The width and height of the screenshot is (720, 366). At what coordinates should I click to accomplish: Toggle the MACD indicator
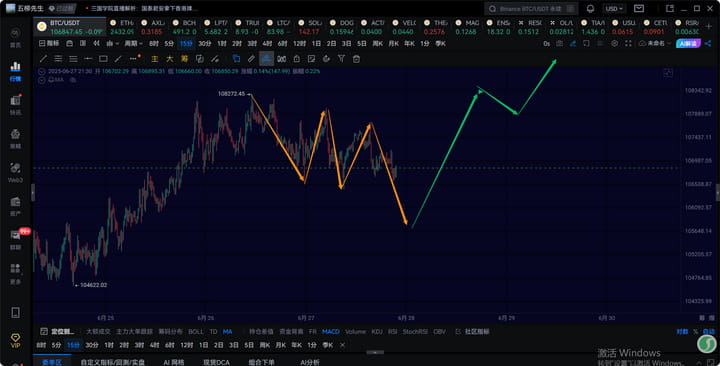tap(331, 332)
